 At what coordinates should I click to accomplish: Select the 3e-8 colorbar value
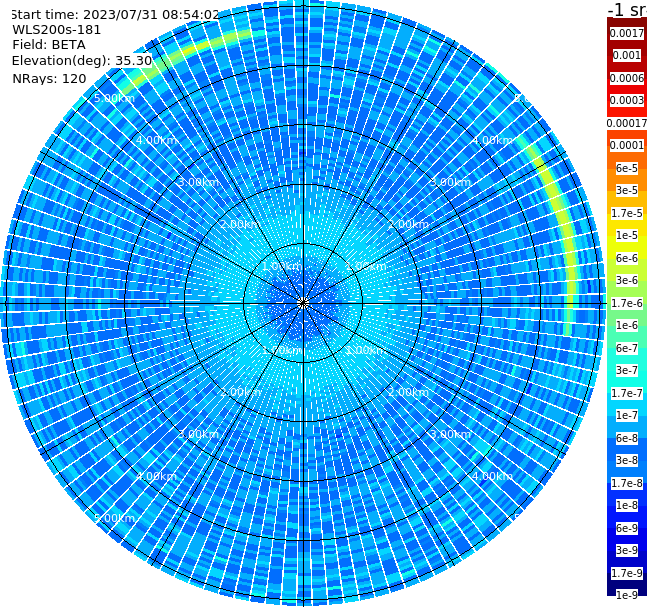click(627, 460)
